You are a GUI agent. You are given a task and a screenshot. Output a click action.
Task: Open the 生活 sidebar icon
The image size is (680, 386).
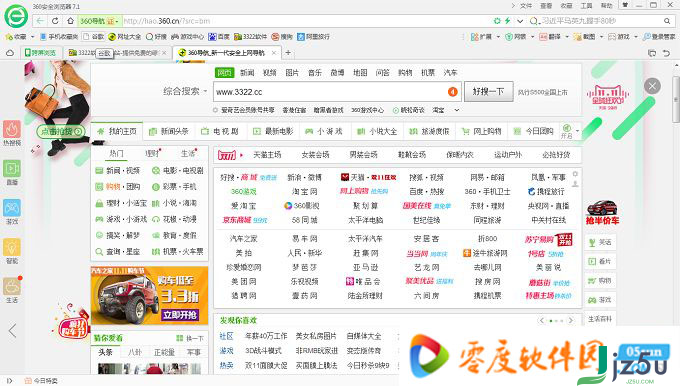pos(12,291)
